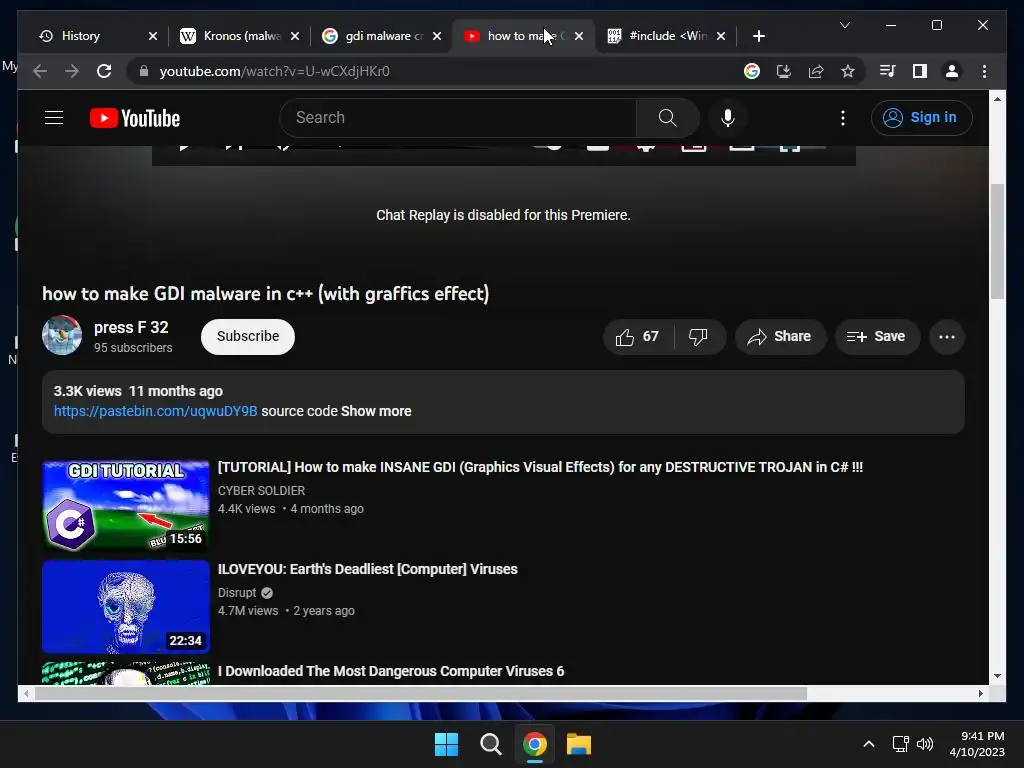Open clock and date 9:41 PM
The width and height of the screenshot is (1024, 768).
pos(977,744)
